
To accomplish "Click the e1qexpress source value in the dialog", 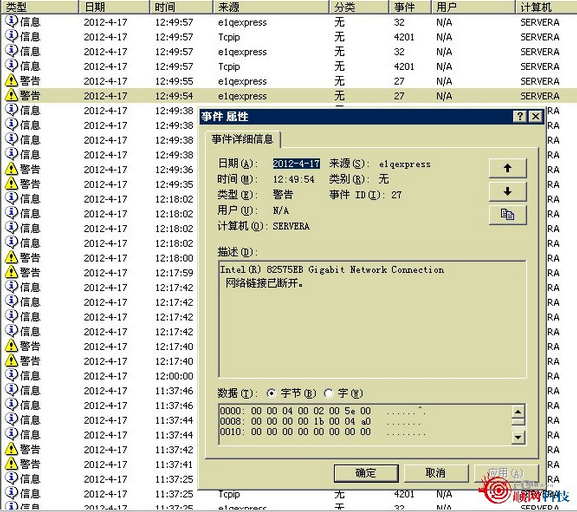I will pyautogui.click(x=405, y=164).
